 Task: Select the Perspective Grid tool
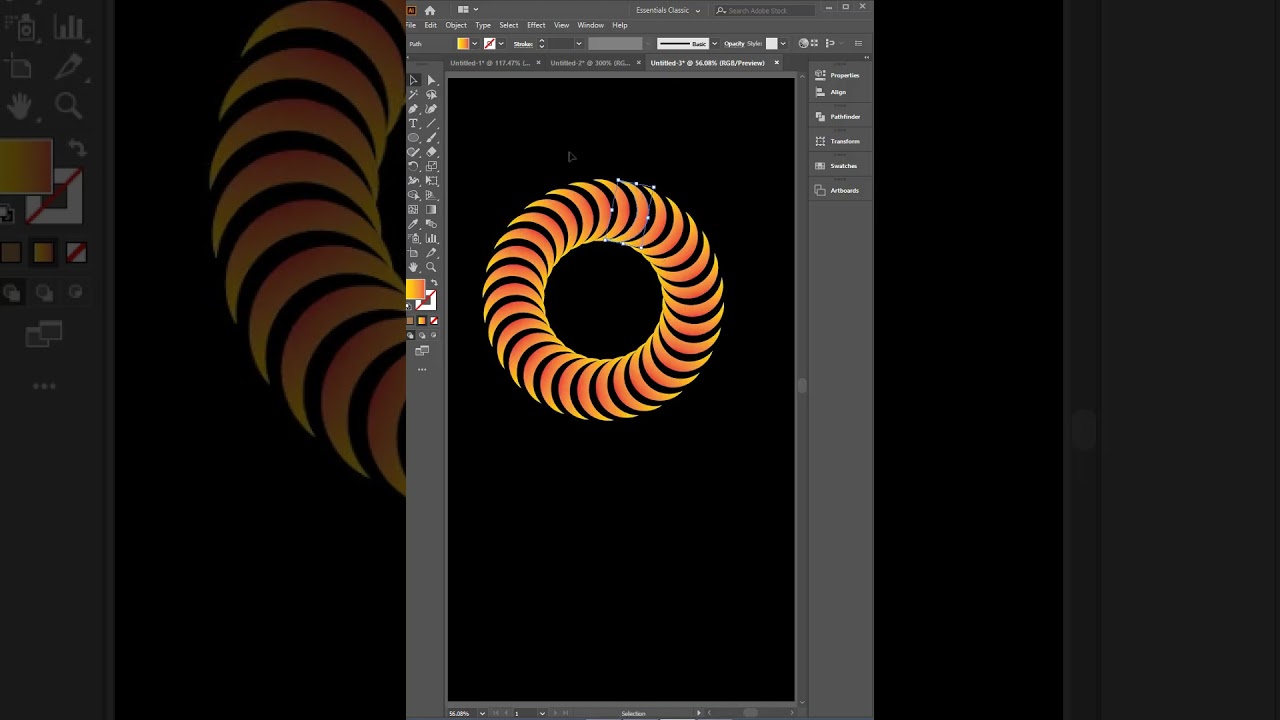[431, 195]
